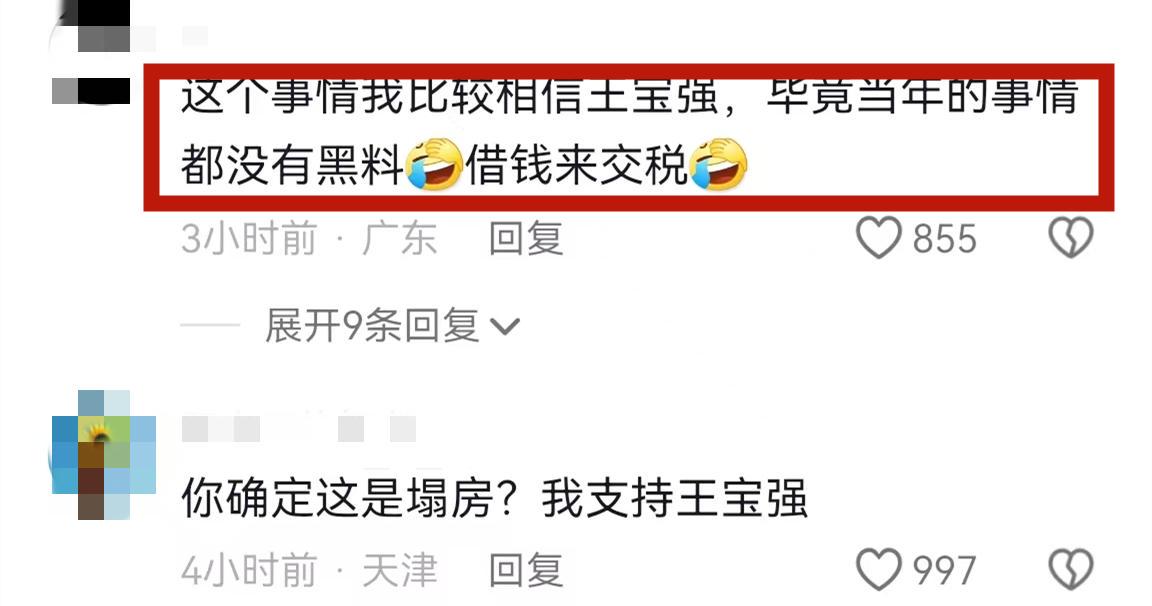1152x606 pixels.
Task: Open the pixelated sunflower avatar profile
Action: point(104,455)
